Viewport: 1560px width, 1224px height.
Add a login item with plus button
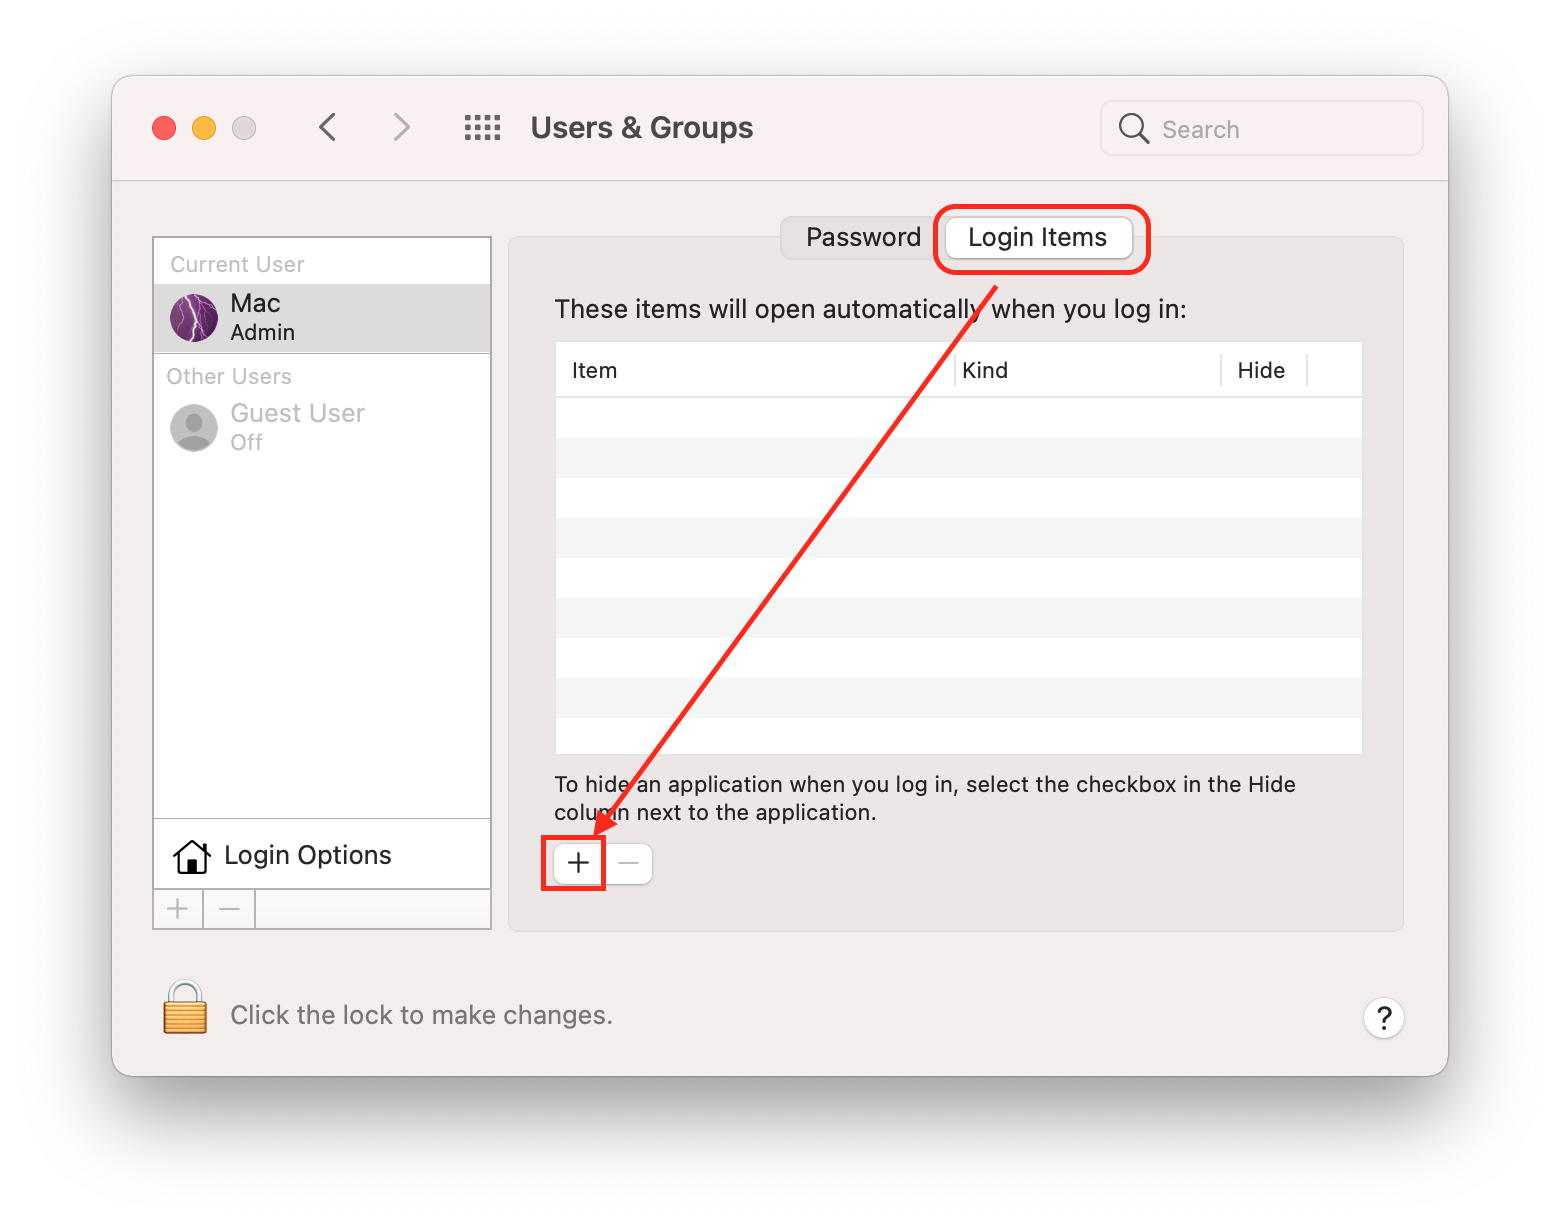pos(578,863)
